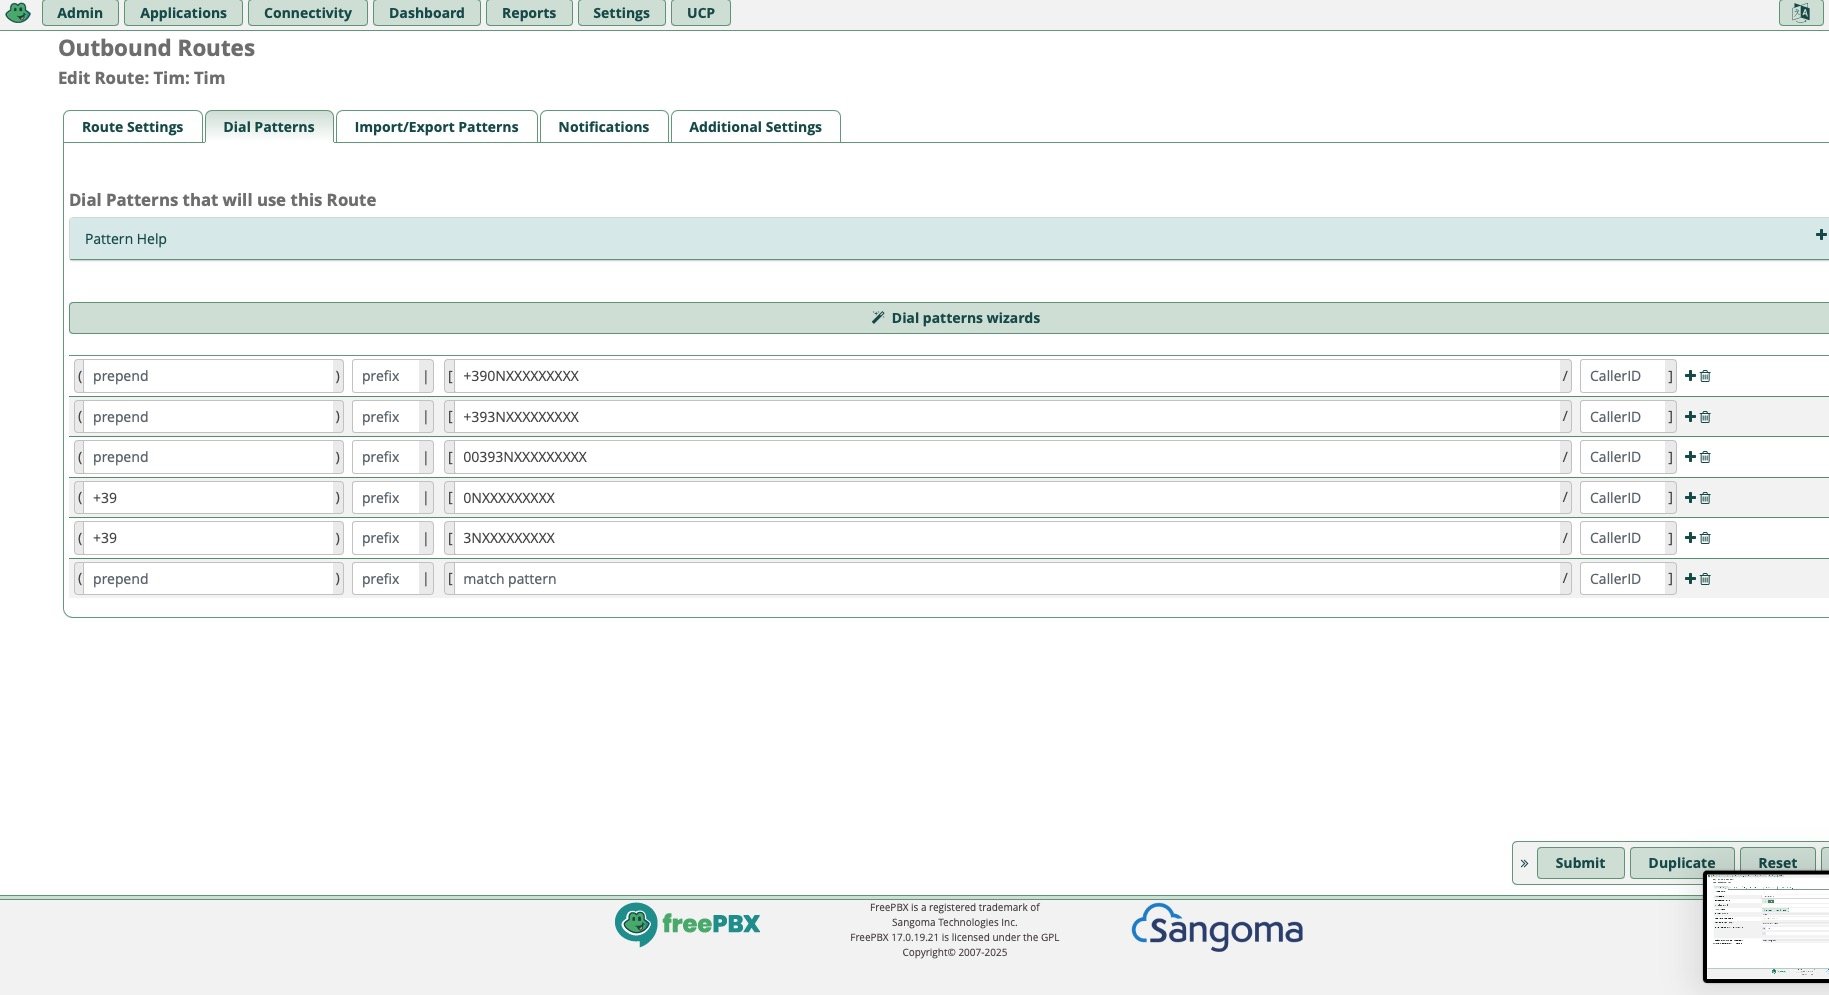This screenshot has width=1829, height=995.
Task: Add a row after the +393NXXXXXXXXX pattern
Action: coord(1690,417)
